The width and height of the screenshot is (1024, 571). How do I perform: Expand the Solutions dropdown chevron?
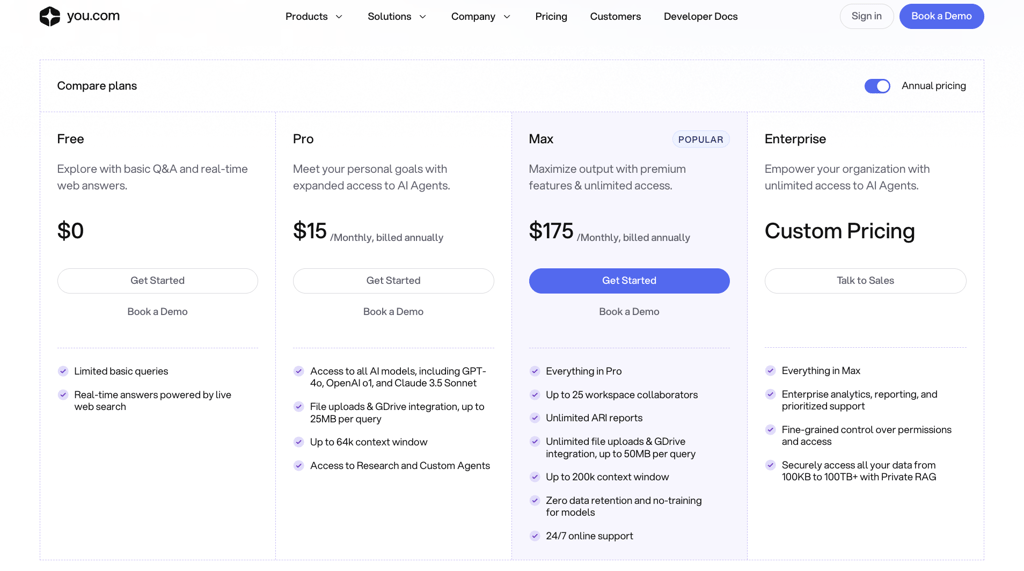pyautogui.click(x=423, y=17)
